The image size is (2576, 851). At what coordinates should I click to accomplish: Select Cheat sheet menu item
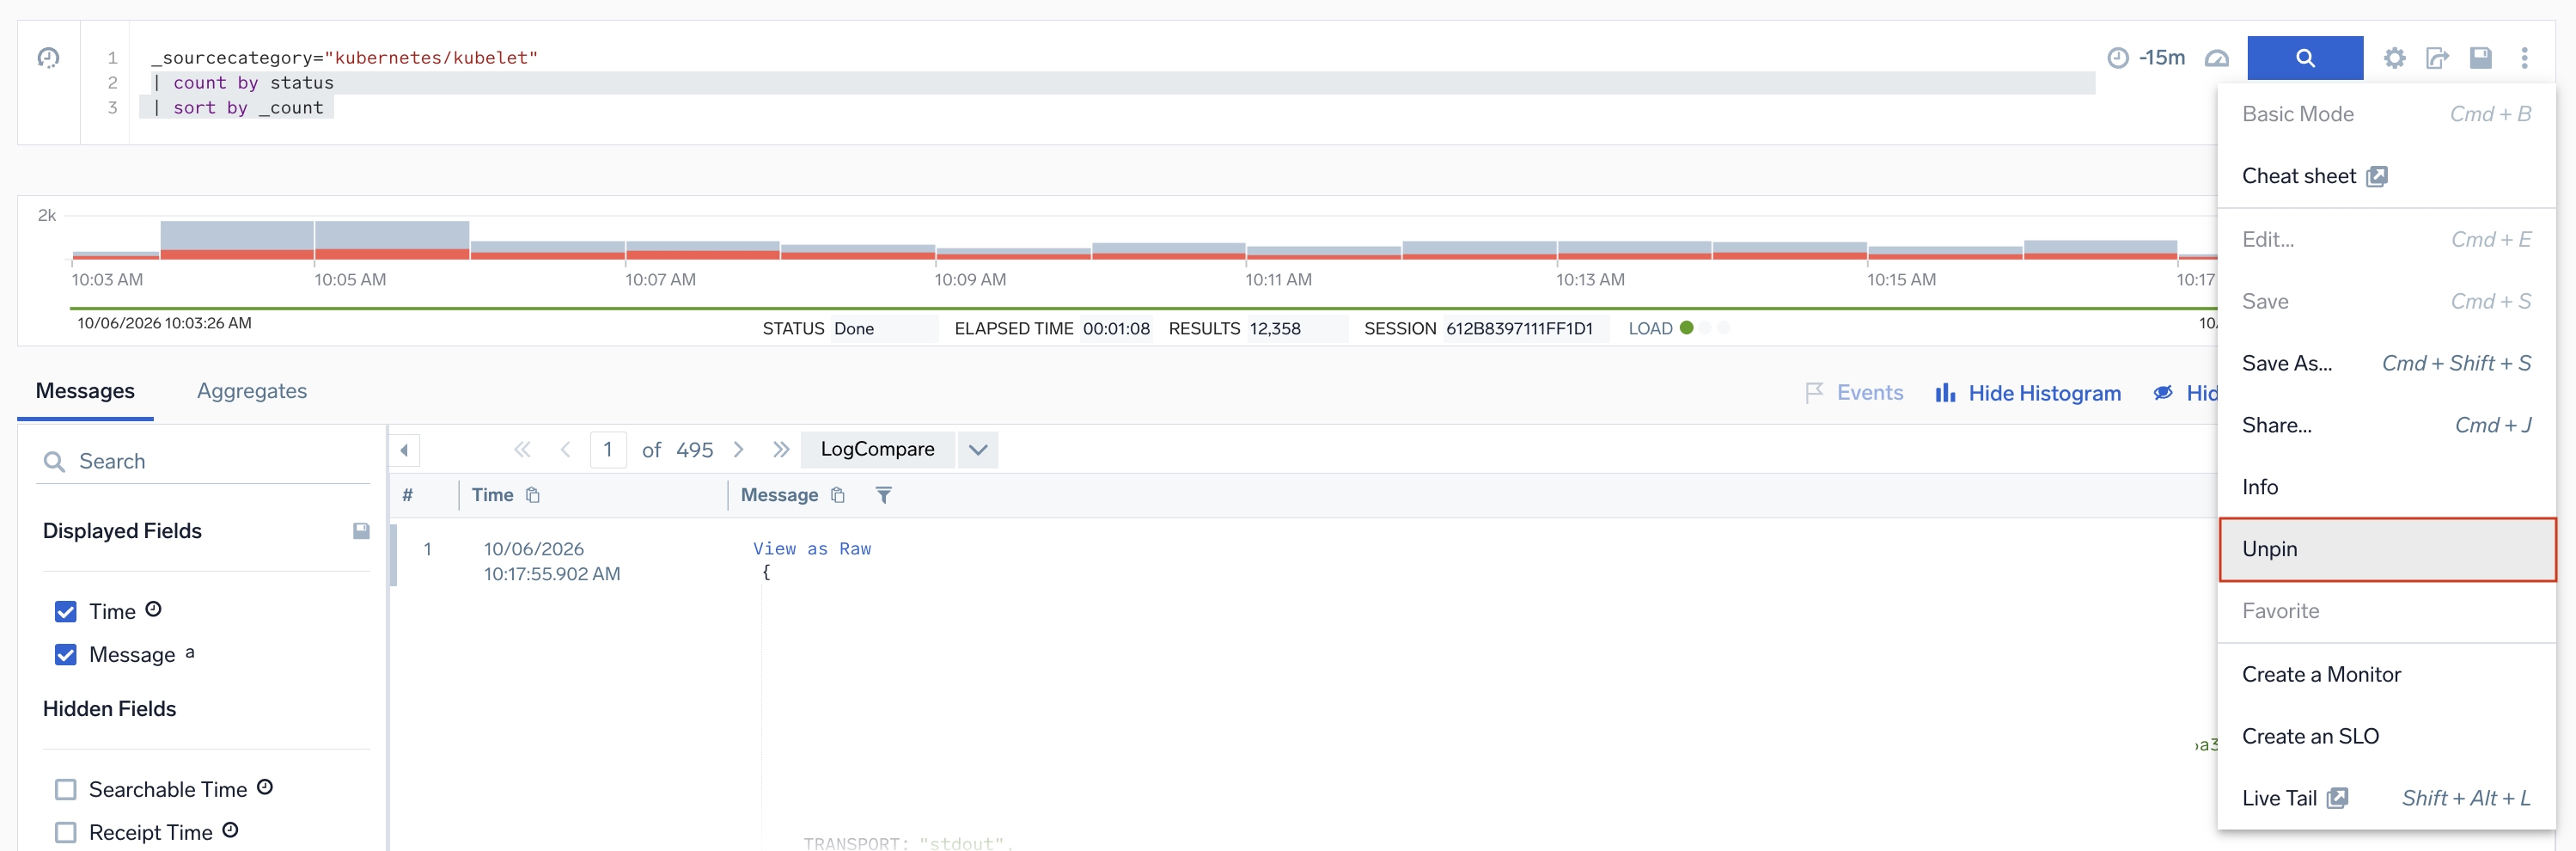(2387, 176)
